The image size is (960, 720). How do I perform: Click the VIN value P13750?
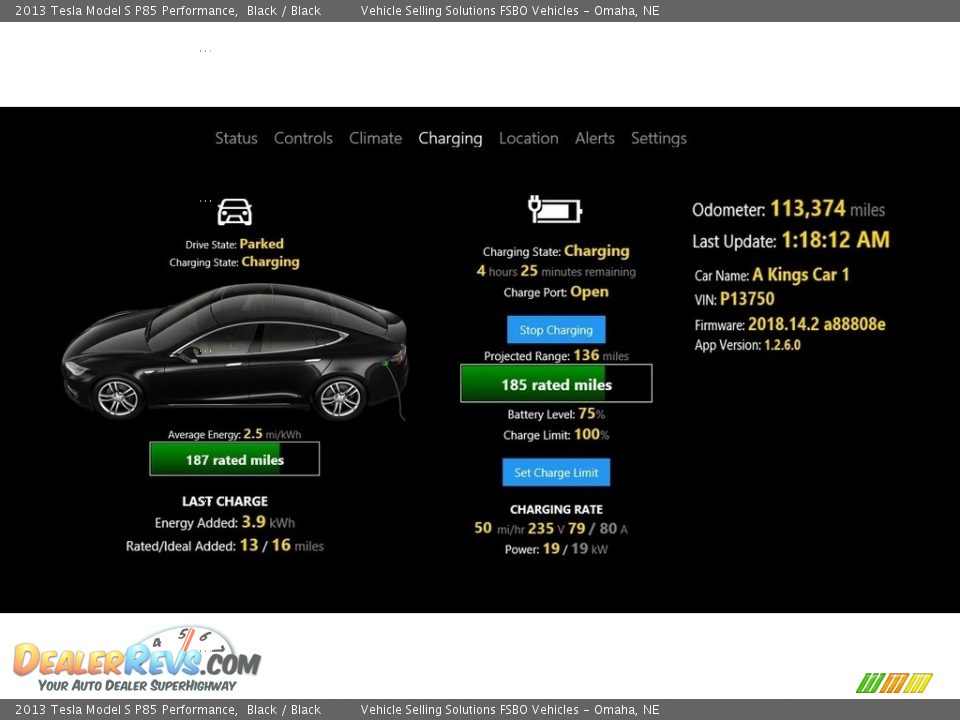coord(747,299)
